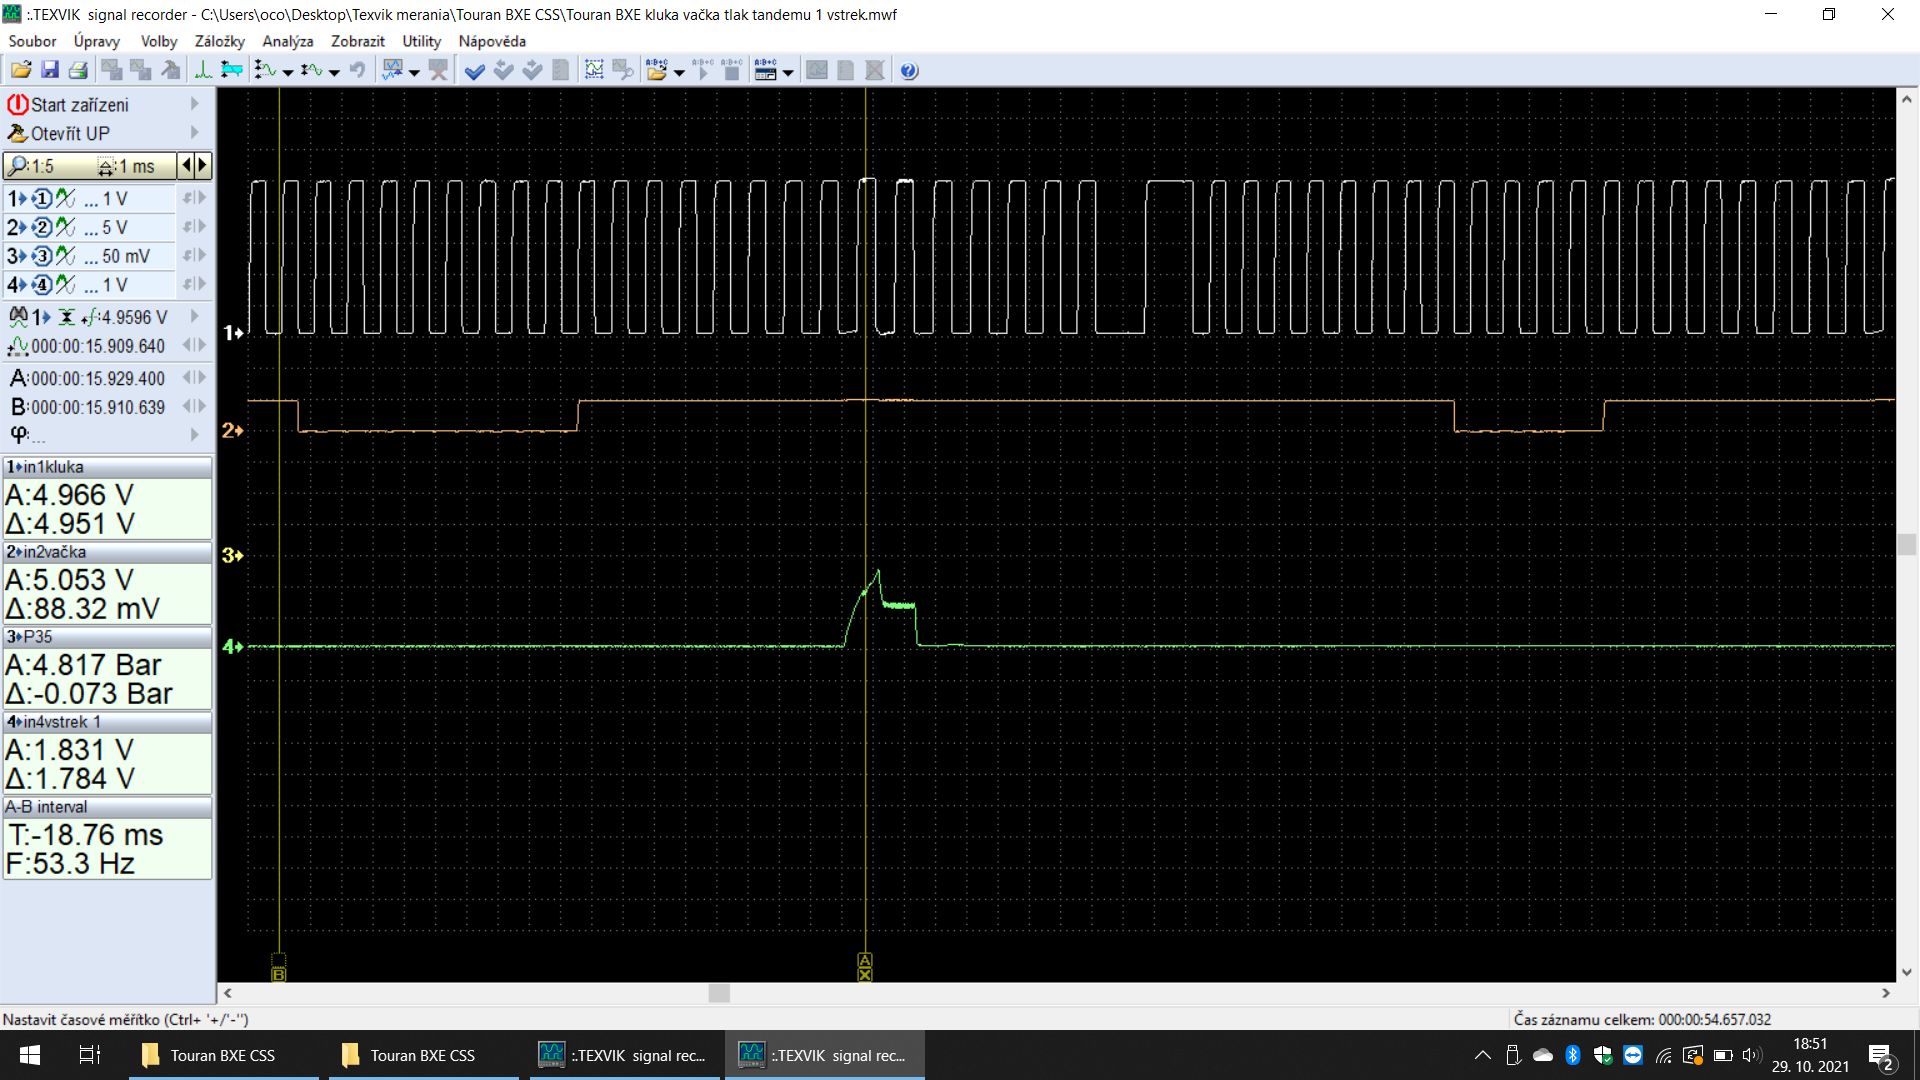Open the Analýza menu

(287, 41)
